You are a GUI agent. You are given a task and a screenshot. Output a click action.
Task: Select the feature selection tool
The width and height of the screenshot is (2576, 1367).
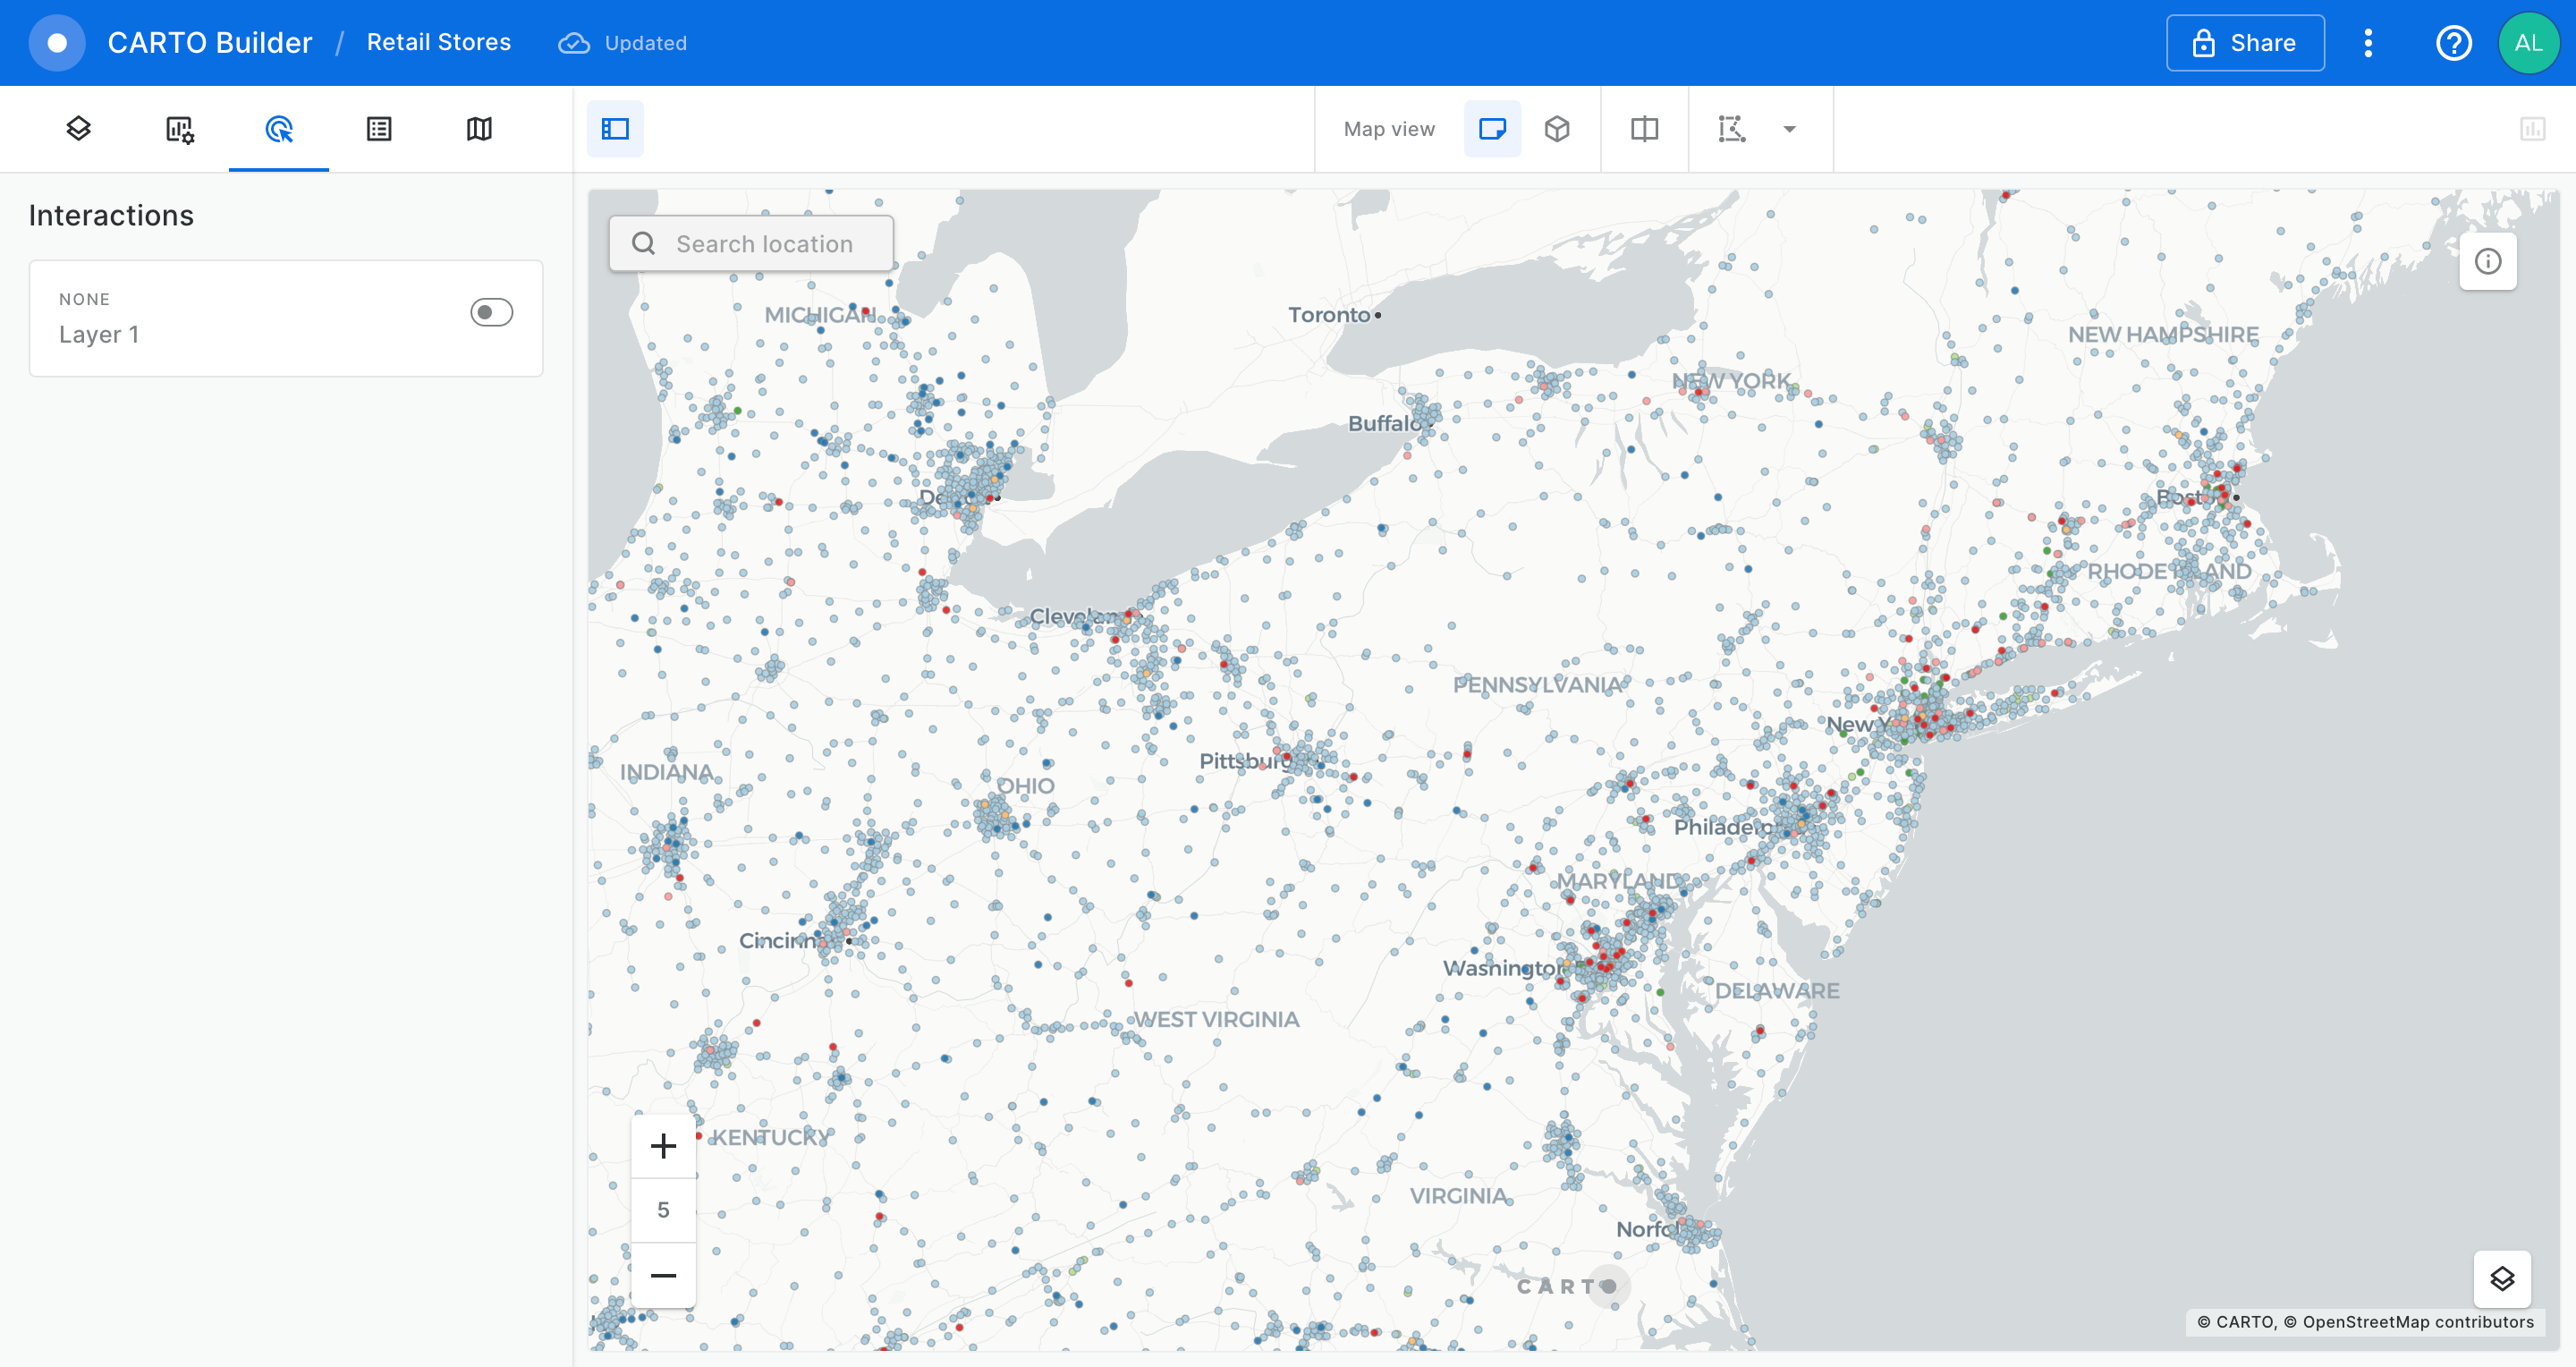pos(1732,129)
